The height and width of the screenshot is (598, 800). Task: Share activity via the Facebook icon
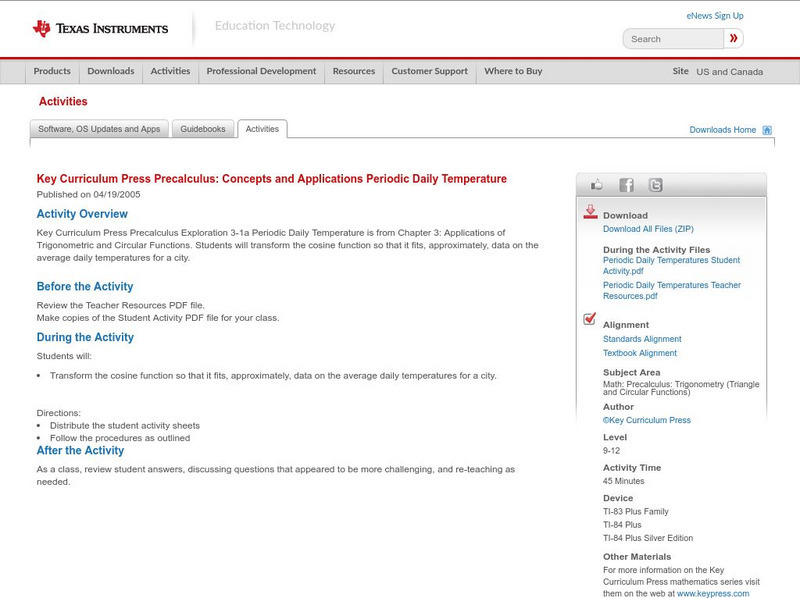tap(626, 185)
